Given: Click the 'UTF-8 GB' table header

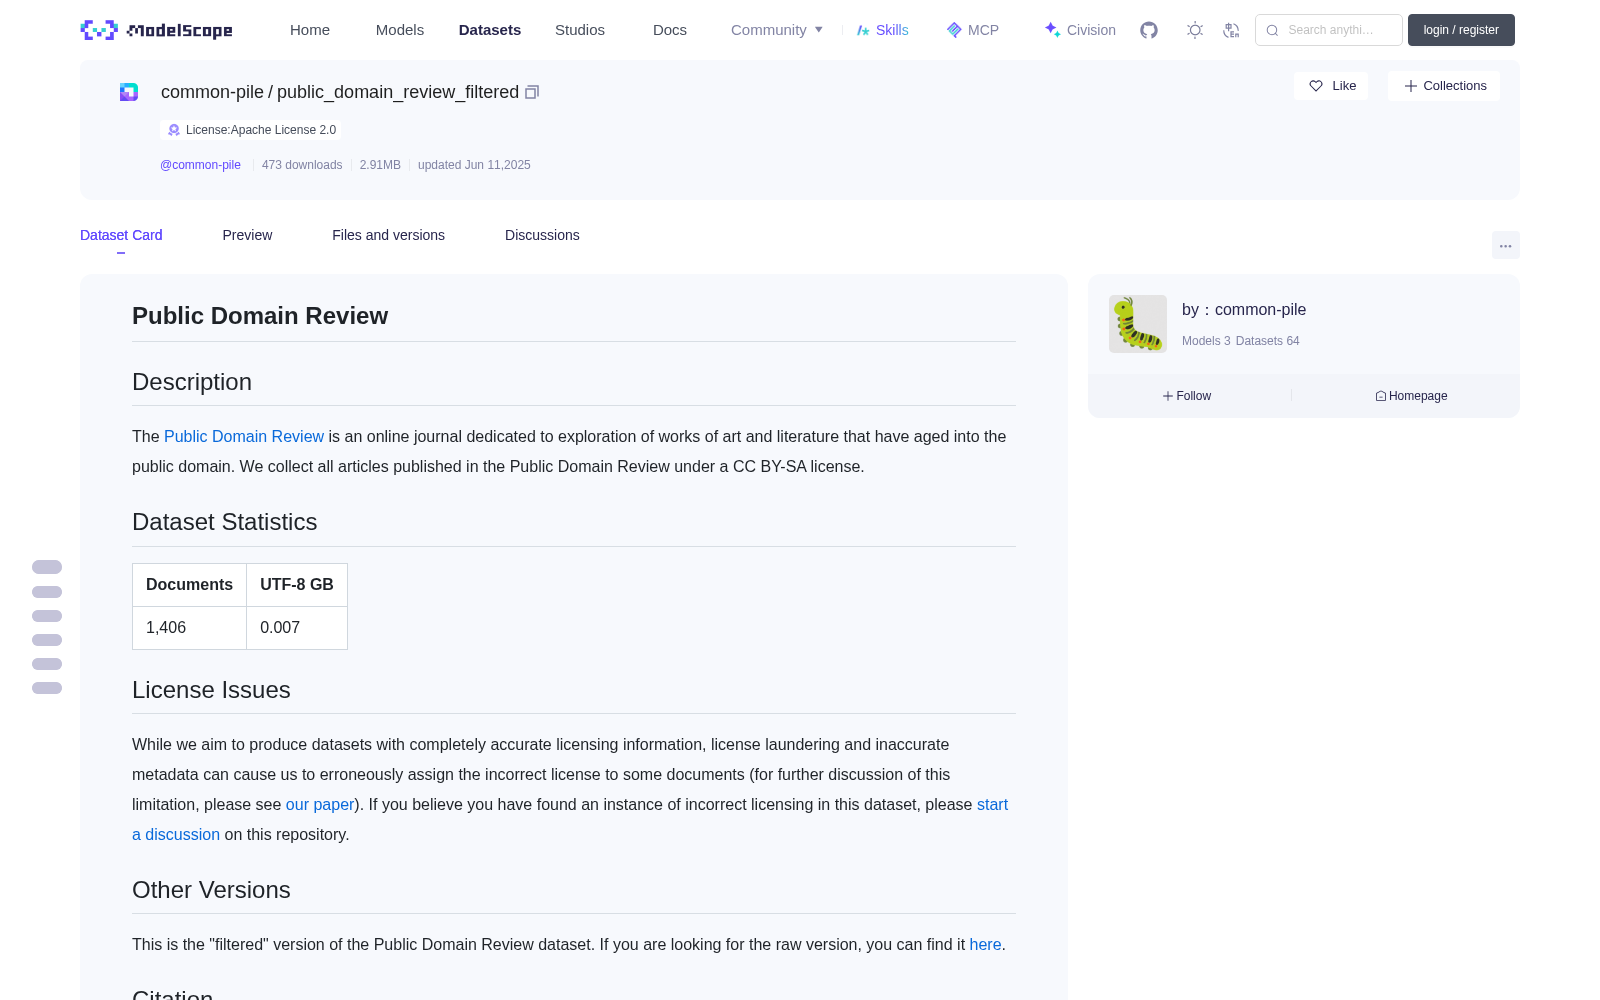Looking at the screenshot, I should click(297, 585).
